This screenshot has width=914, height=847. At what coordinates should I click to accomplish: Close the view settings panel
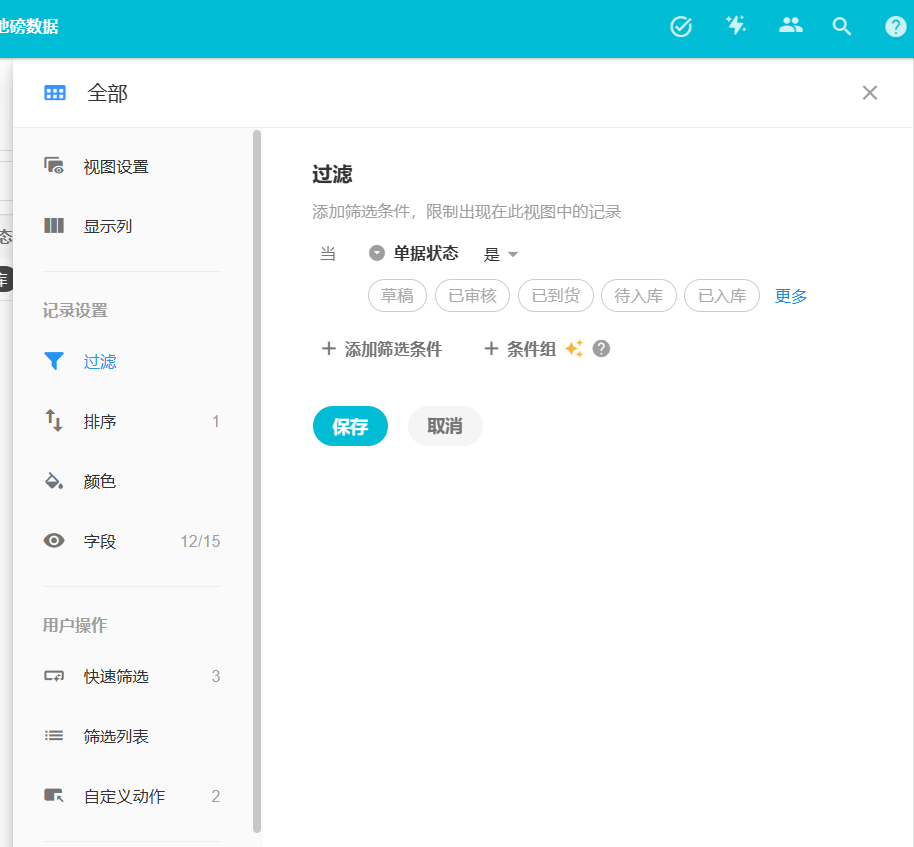click(x=870, y=93)
